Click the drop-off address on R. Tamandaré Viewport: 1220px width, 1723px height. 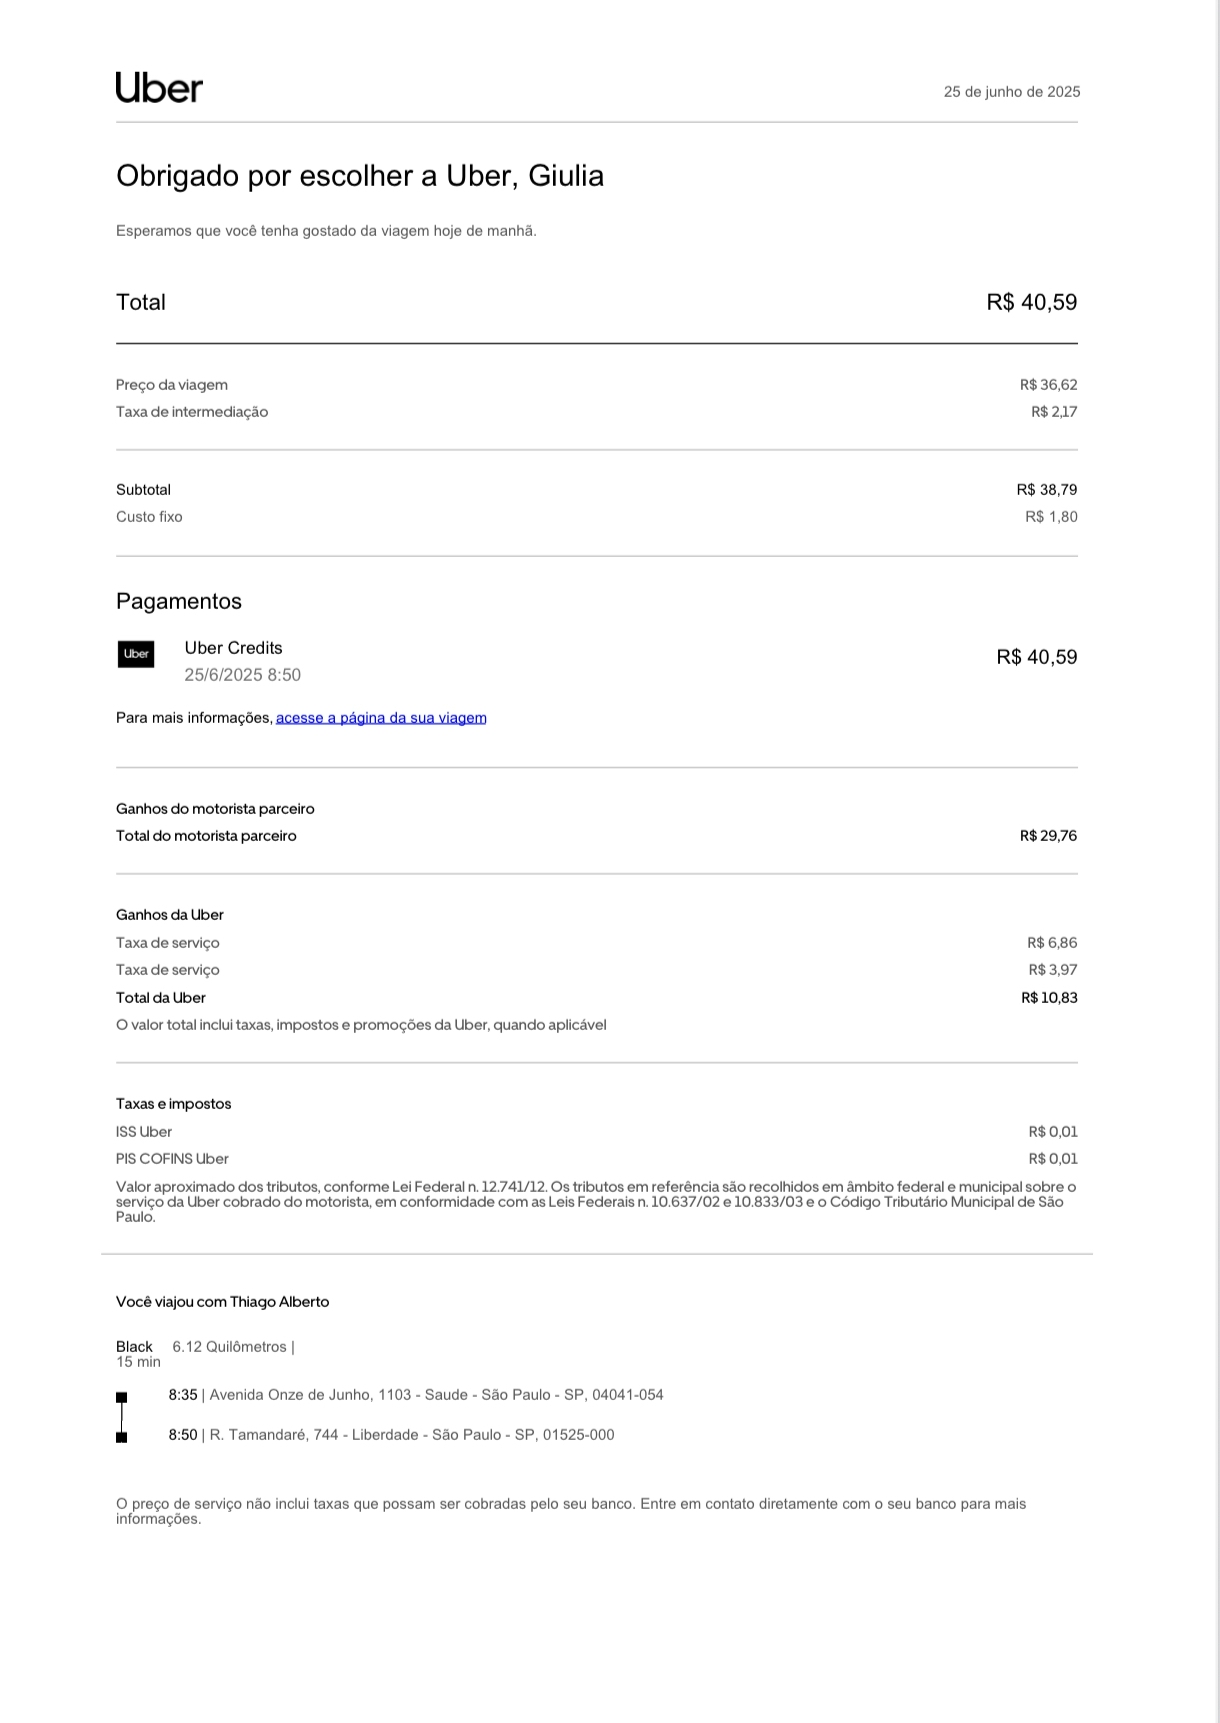411,1435
